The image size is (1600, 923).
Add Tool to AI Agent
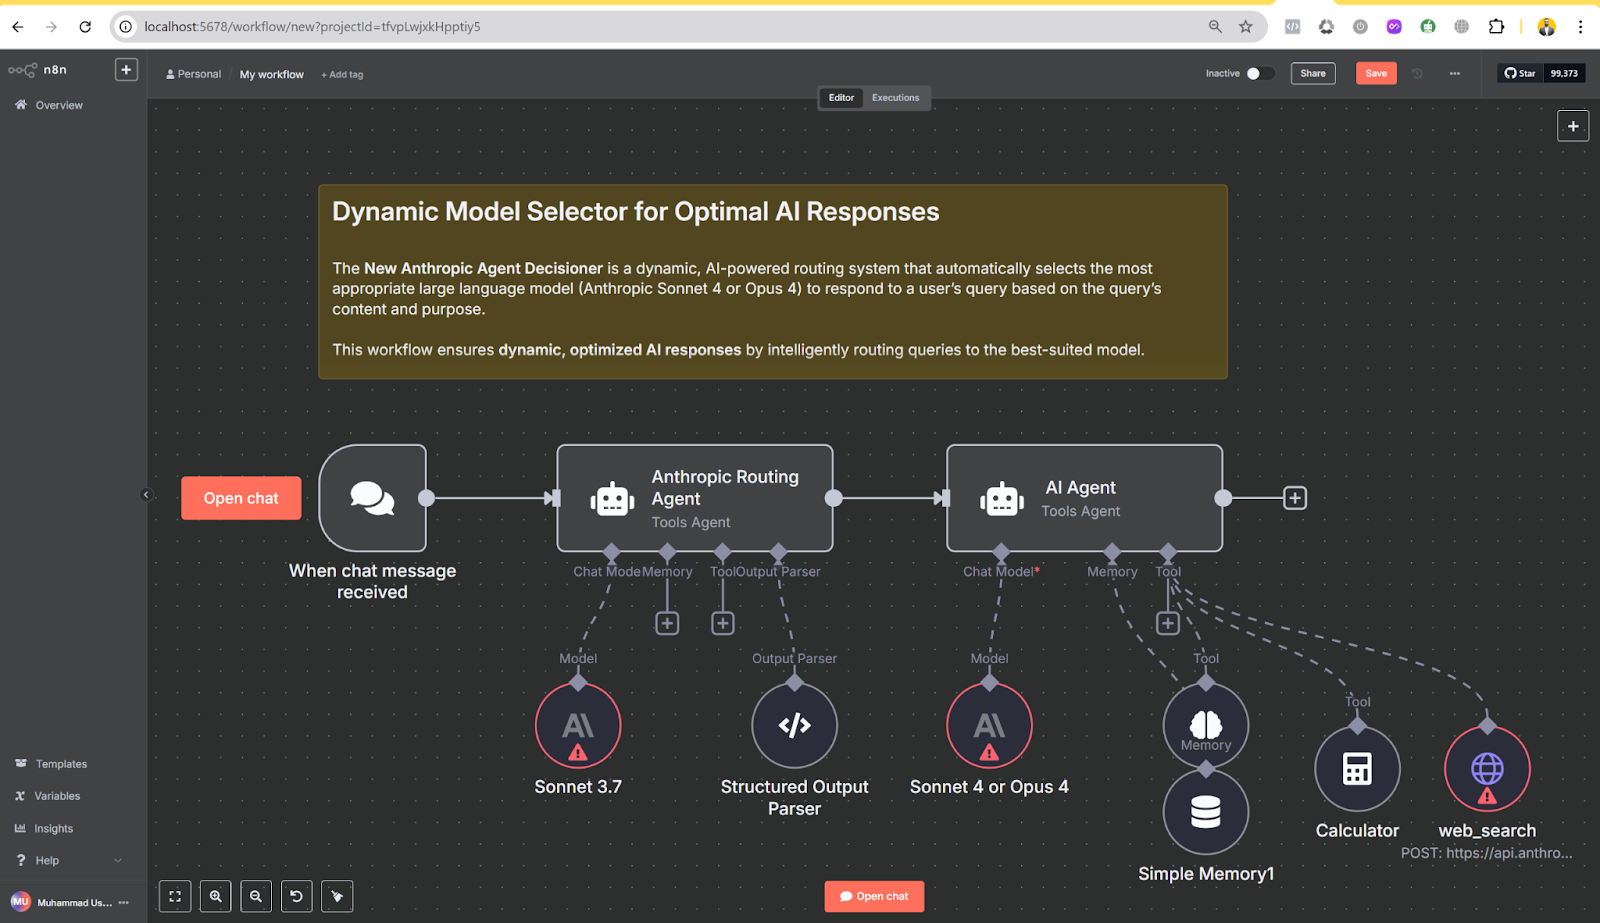pos(1168,623)
